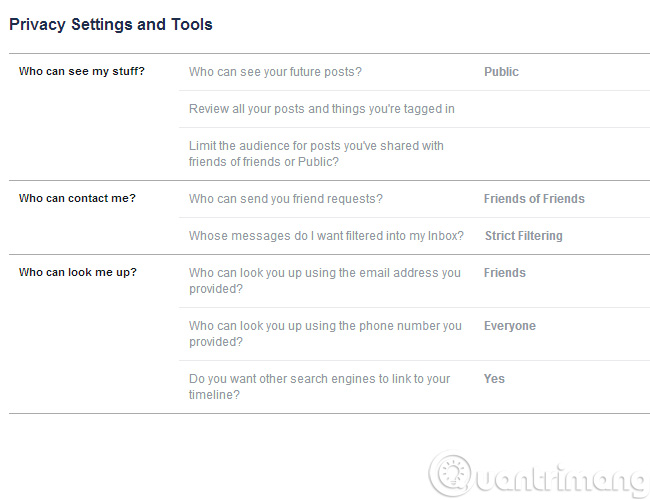Viewport: 650px width, 500px height.
Task: Click the "Friends" email lookup value
Action: coord(504,272)
